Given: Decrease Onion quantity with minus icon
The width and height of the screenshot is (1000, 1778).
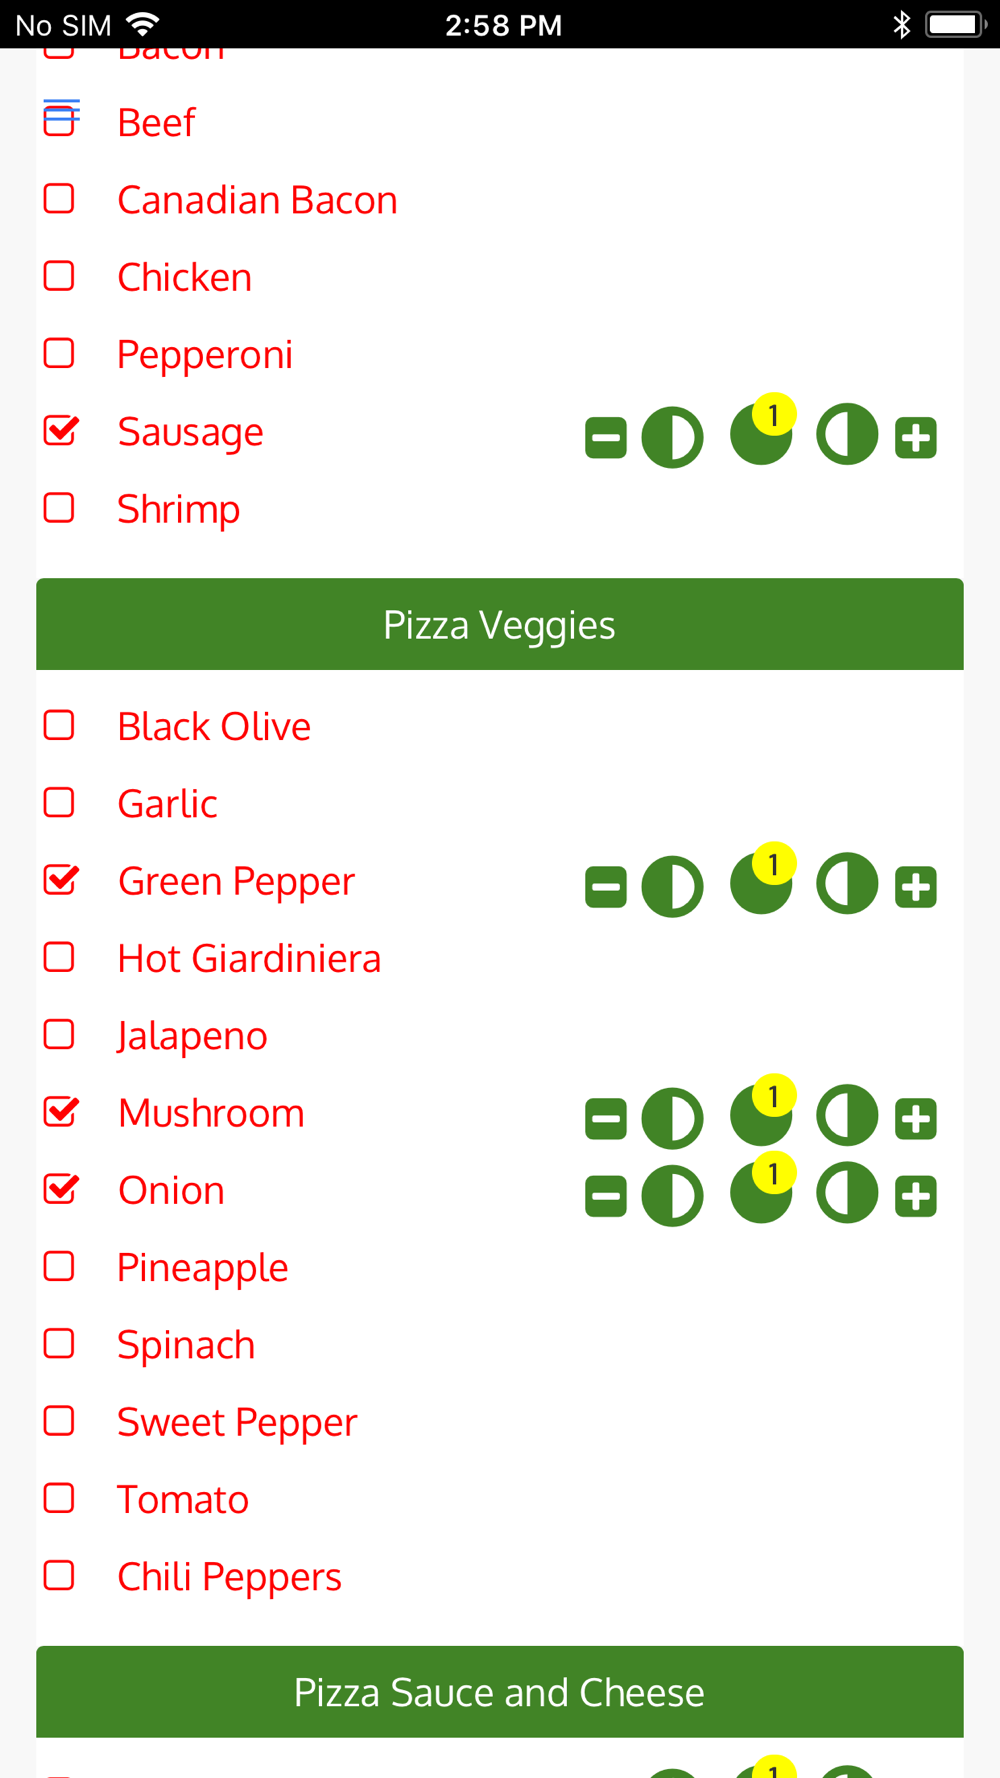Looking at the screenshot, I should pyautogui.click(x=606, y=1196).
